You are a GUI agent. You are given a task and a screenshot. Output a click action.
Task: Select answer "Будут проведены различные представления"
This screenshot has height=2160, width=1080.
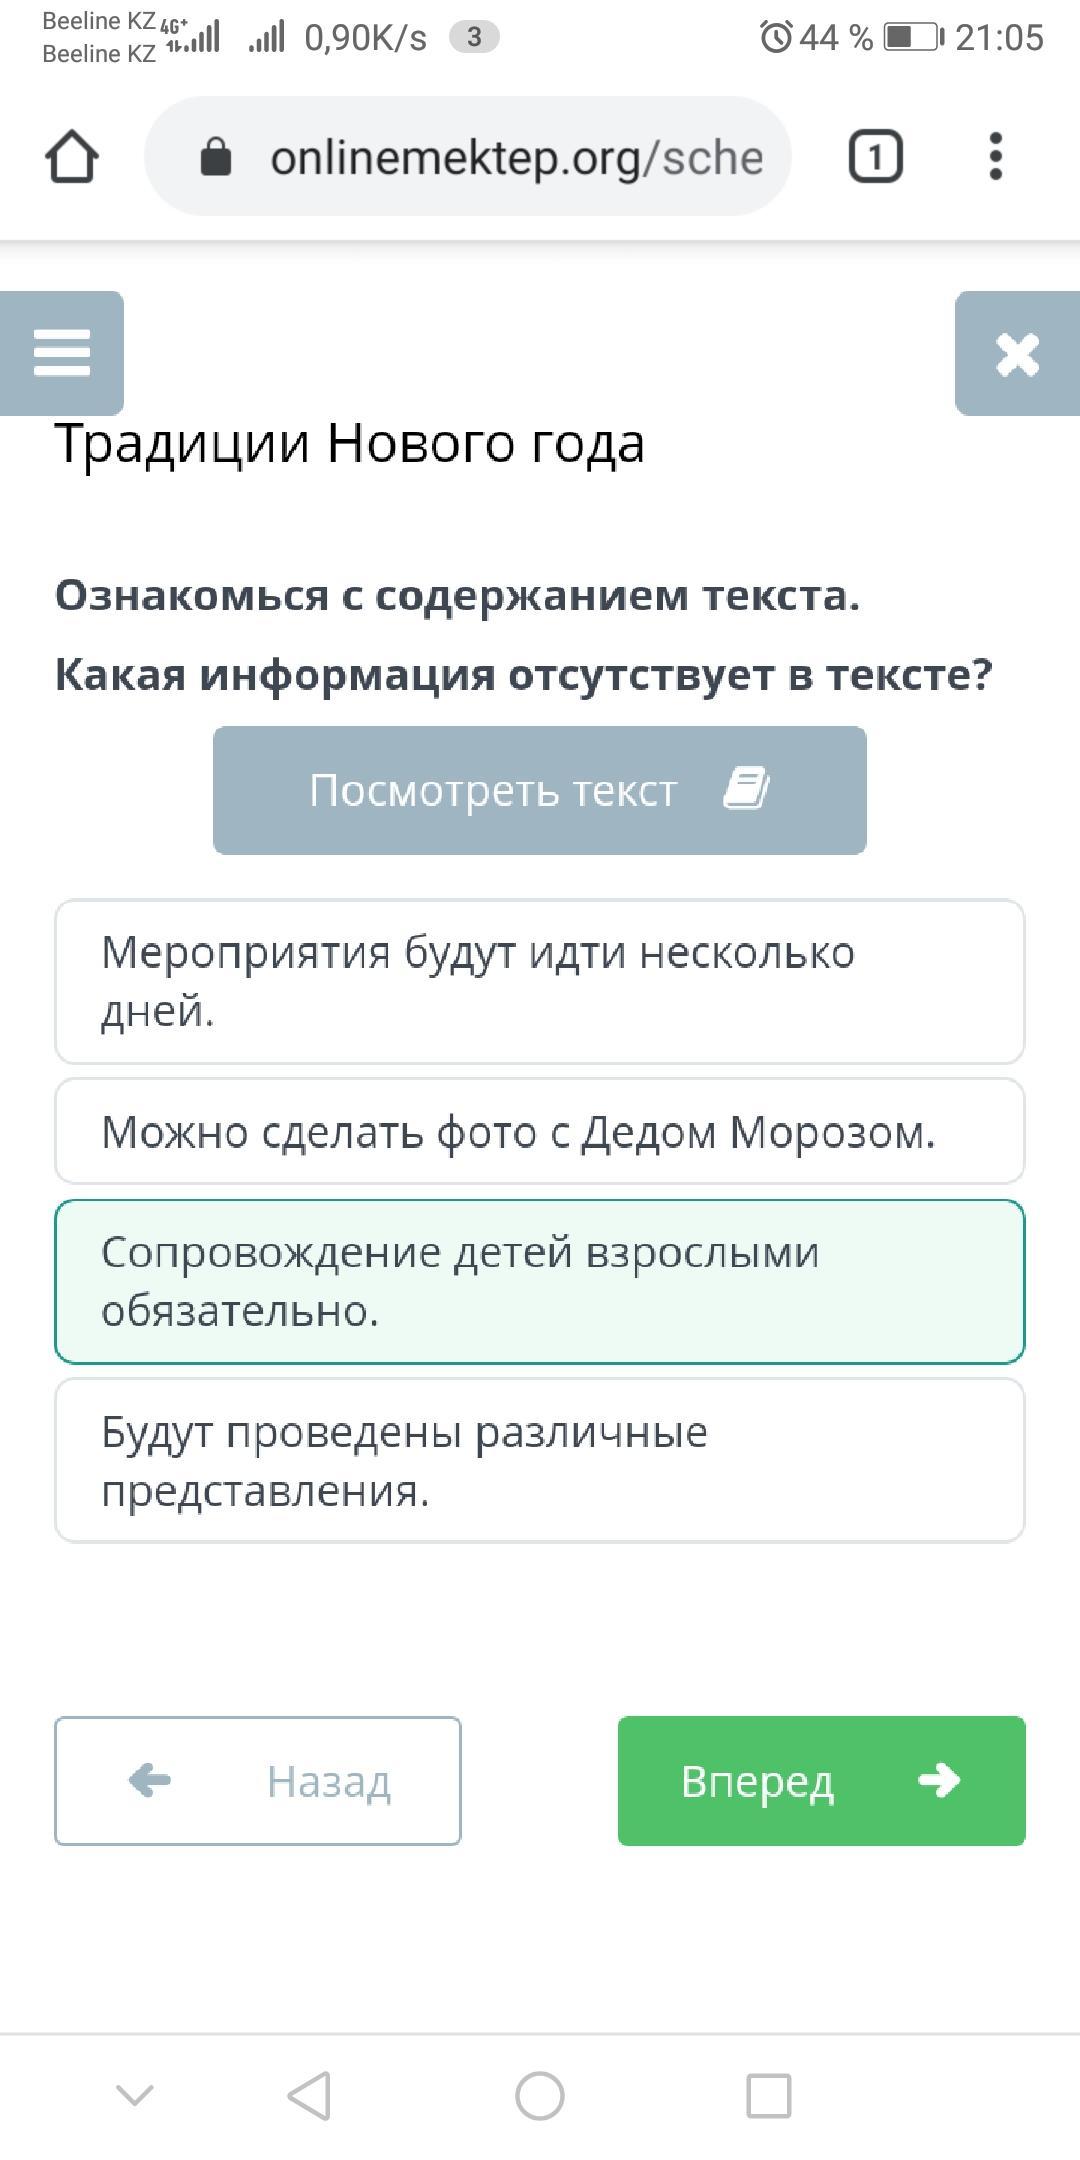point(540,1460)
